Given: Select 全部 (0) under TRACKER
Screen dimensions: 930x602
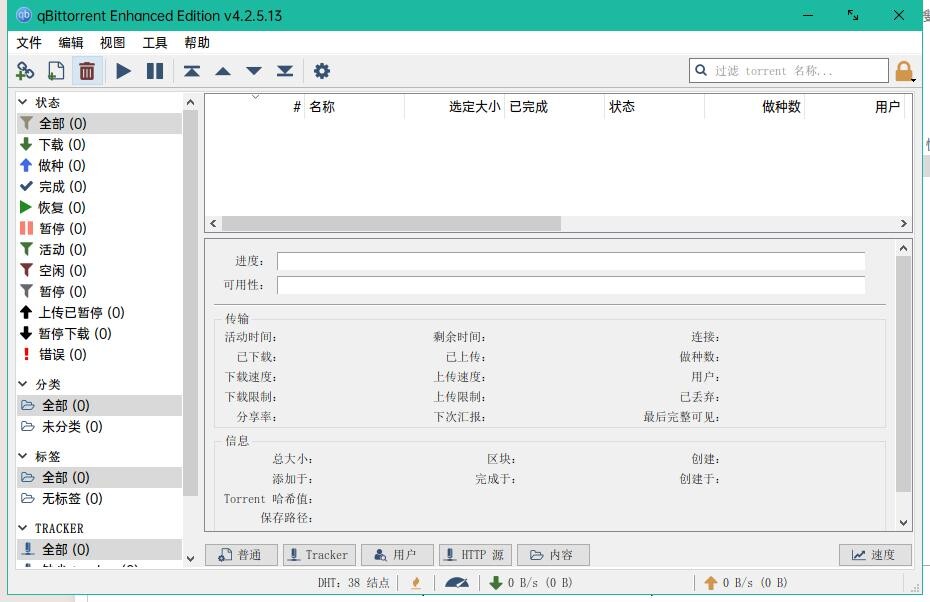Looking at the screenshot, I should pyautogui.click(x=99, y=549).
